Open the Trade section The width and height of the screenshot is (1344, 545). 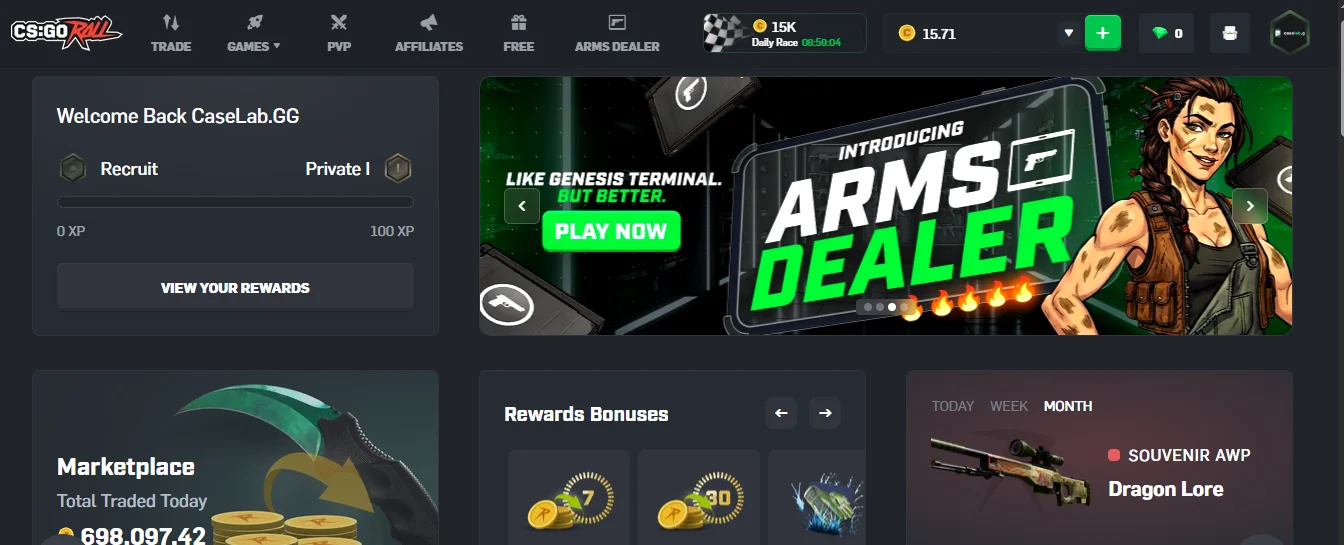pos(171,33)
